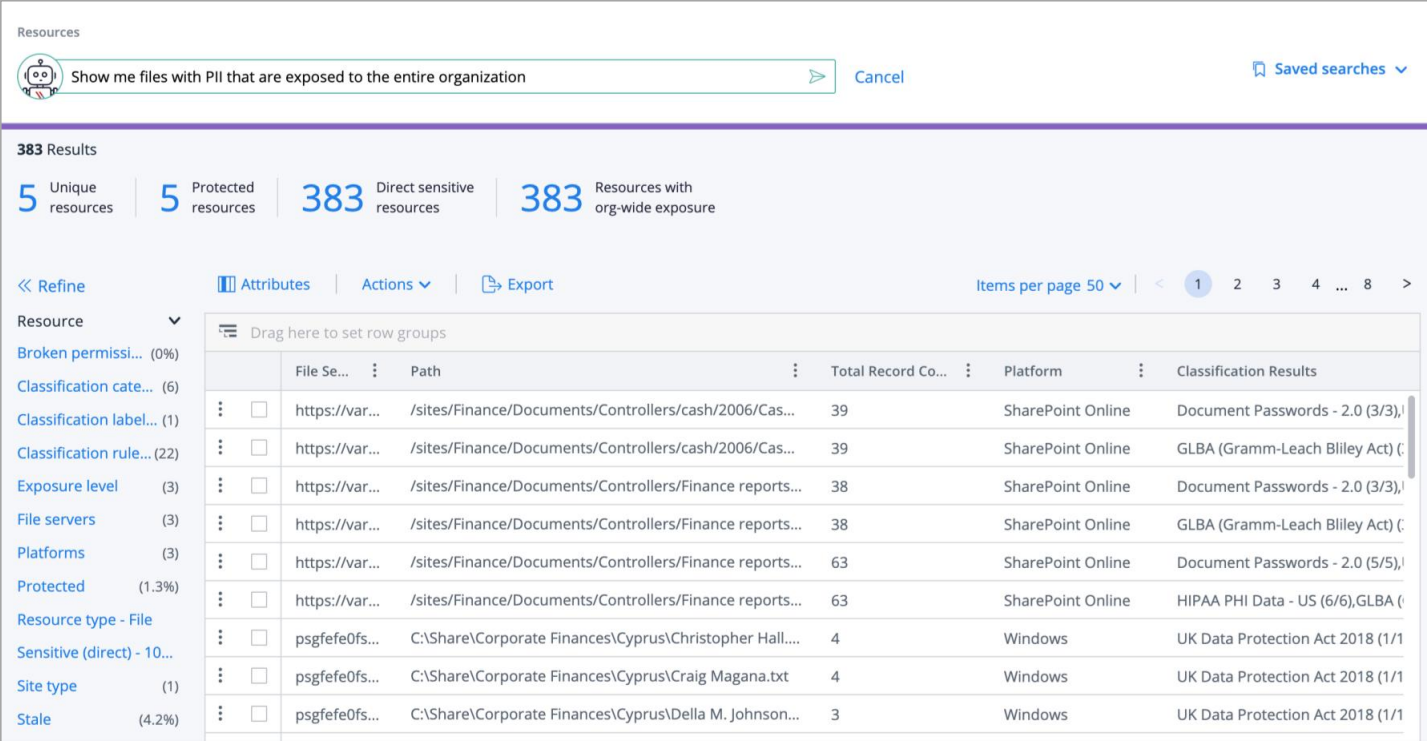Open row menu for Christopher Hall file
Viewport: 1427px width, 741px height.
click(x=221, y=638)
